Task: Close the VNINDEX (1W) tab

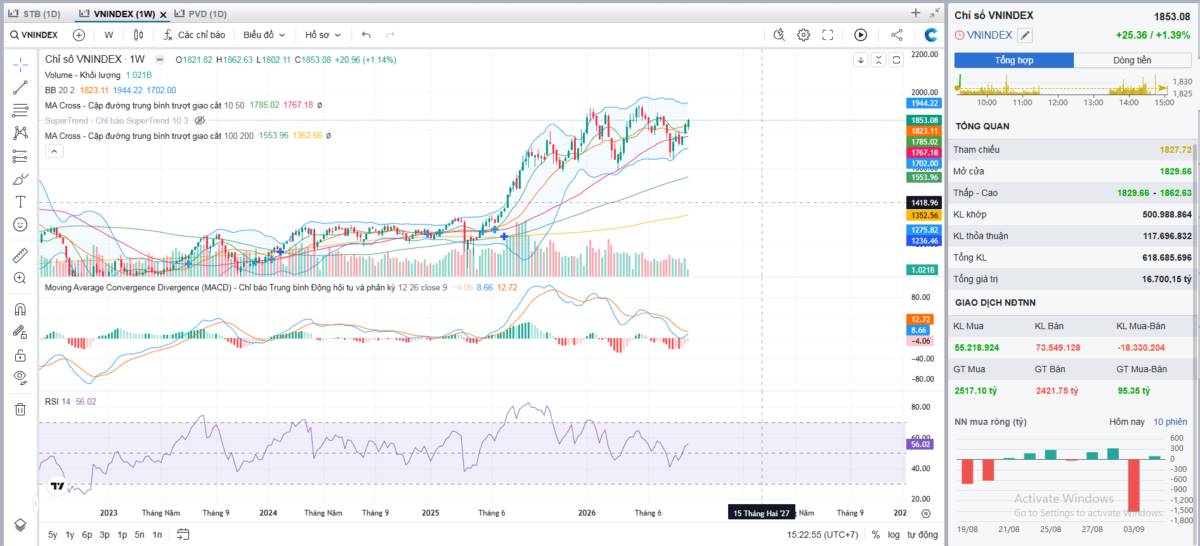Action: click(x=163, y=14)
